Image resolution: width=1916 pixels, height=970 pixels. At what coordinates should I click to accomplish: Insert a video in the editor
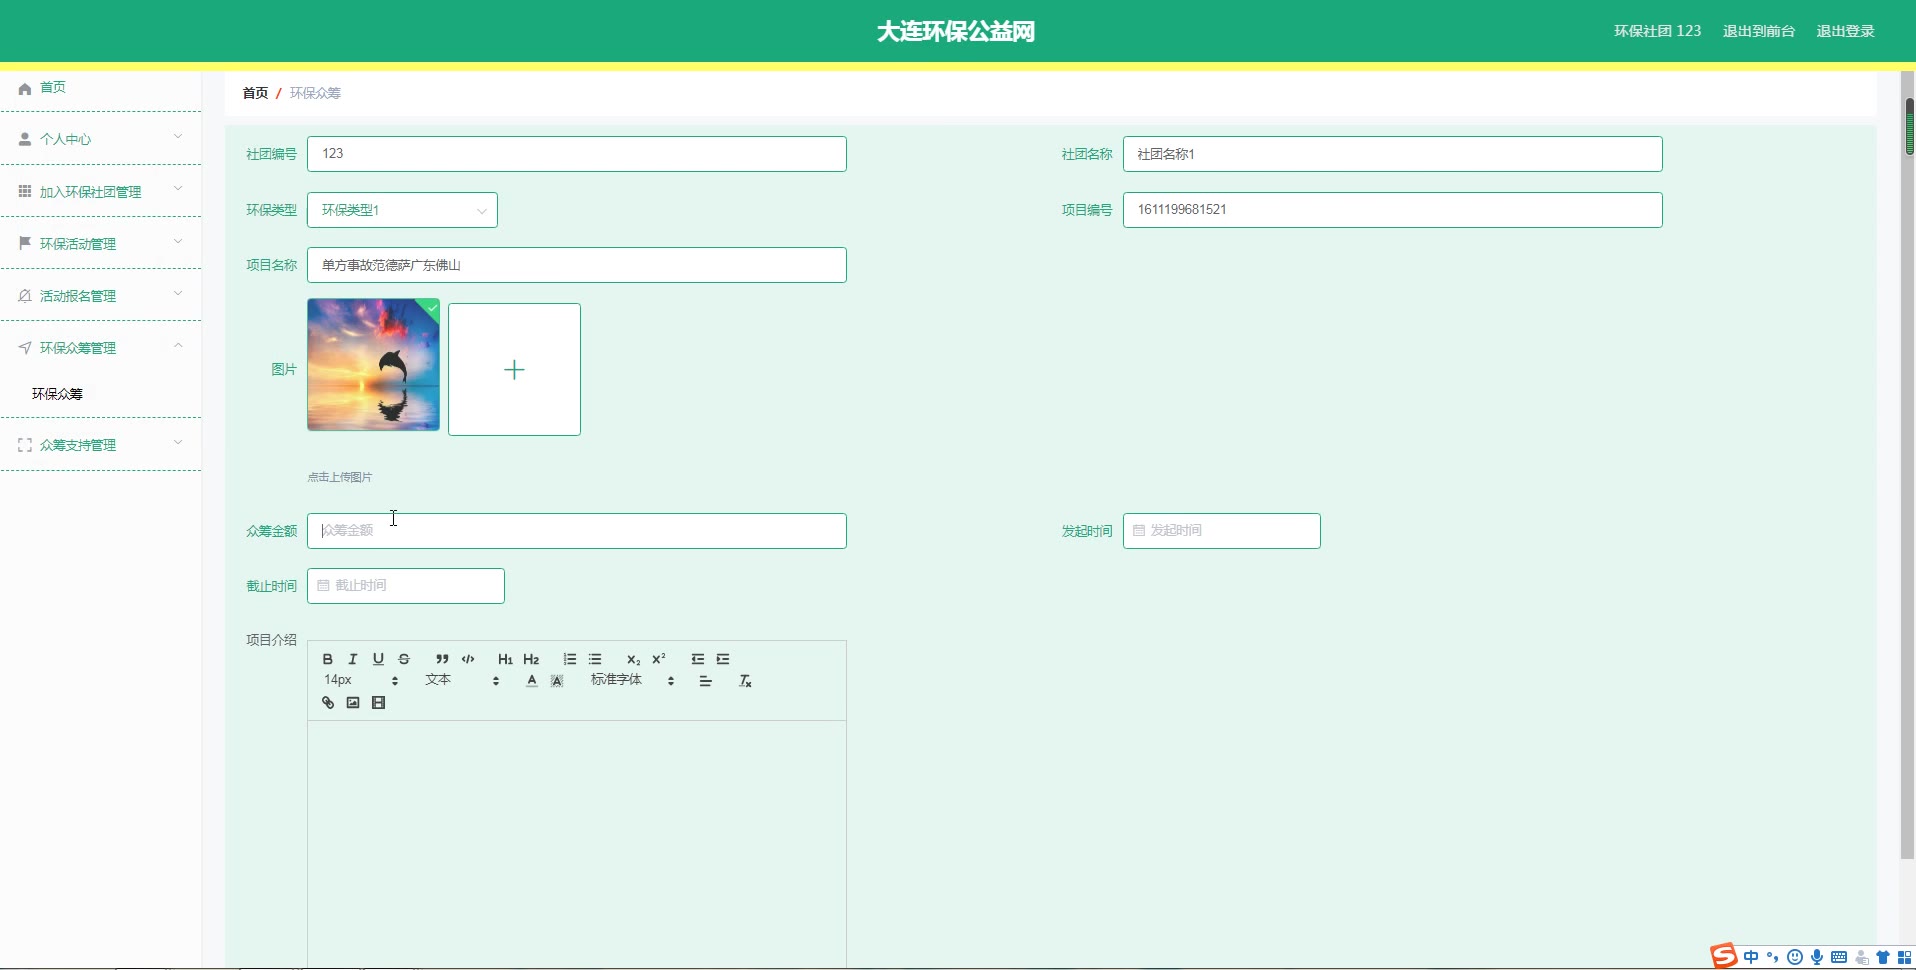378,703
